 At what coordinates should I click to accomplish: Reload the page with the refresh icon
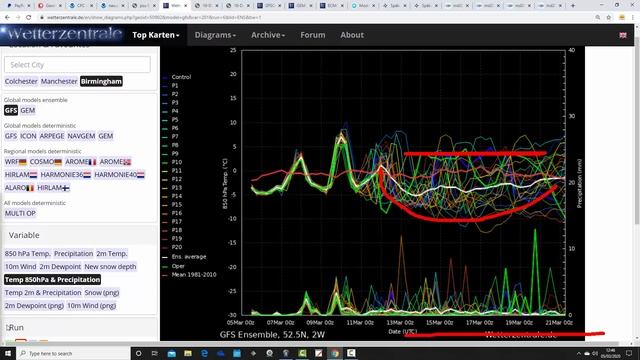point(29,17)
